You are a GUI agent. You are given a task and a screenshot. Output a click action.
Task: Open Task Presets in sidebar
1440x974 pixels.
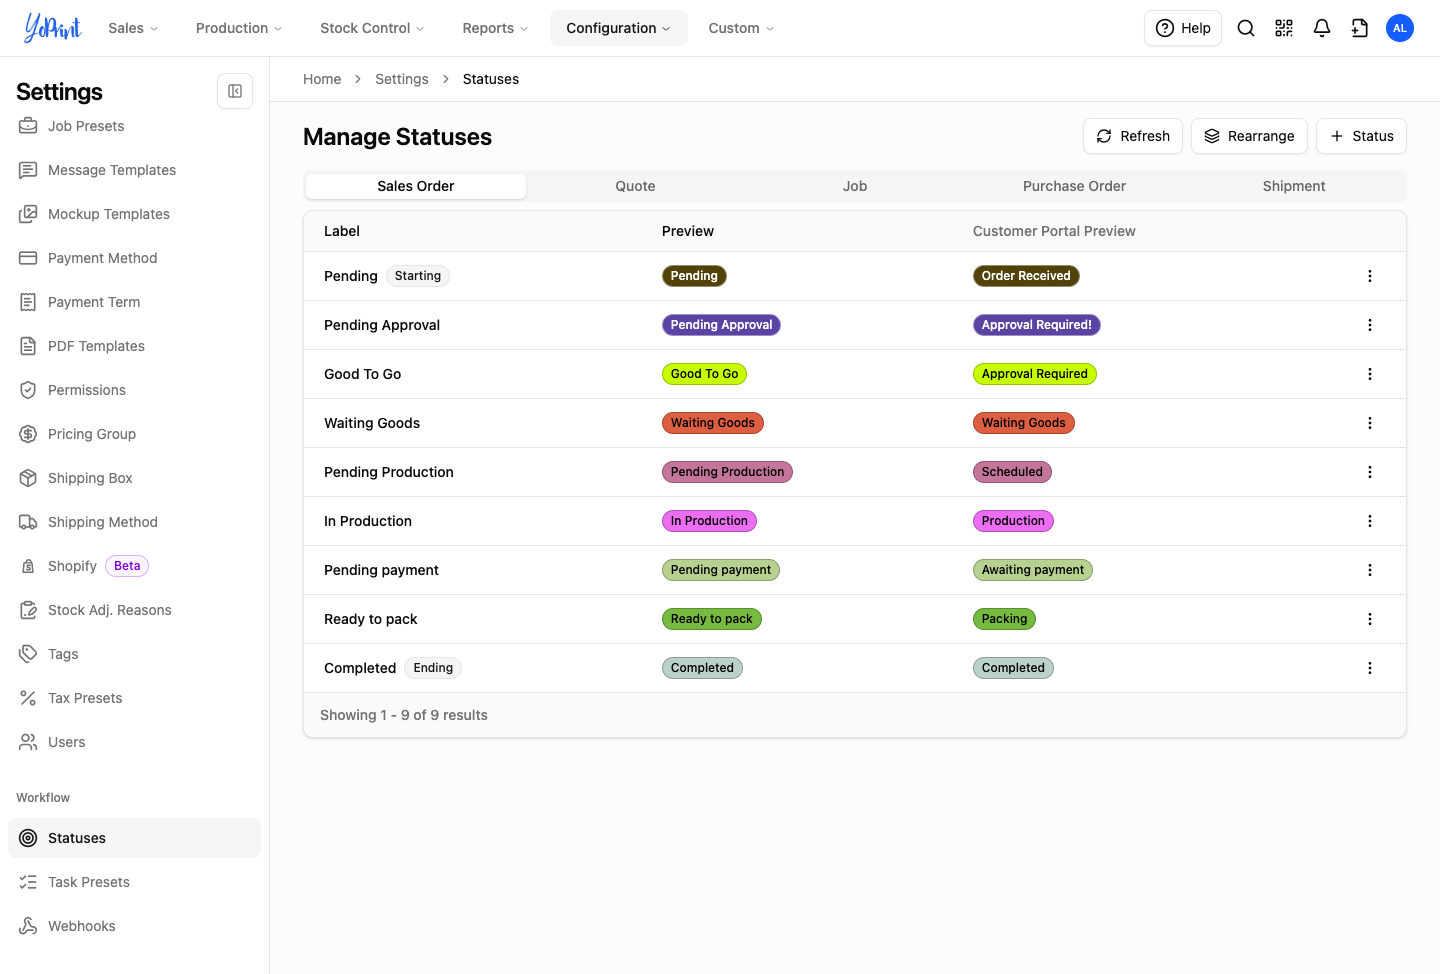click(x=134, y=882)
